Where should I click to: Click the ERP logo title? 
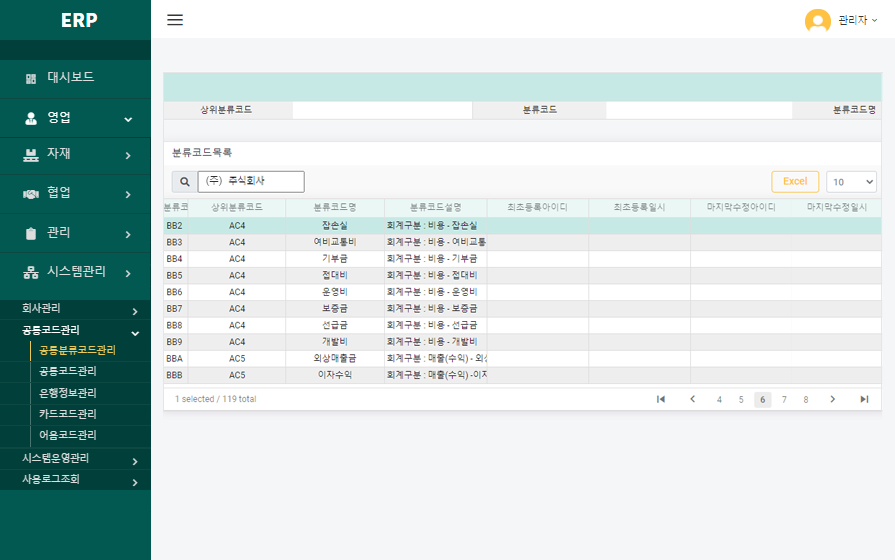click(79, 20)
